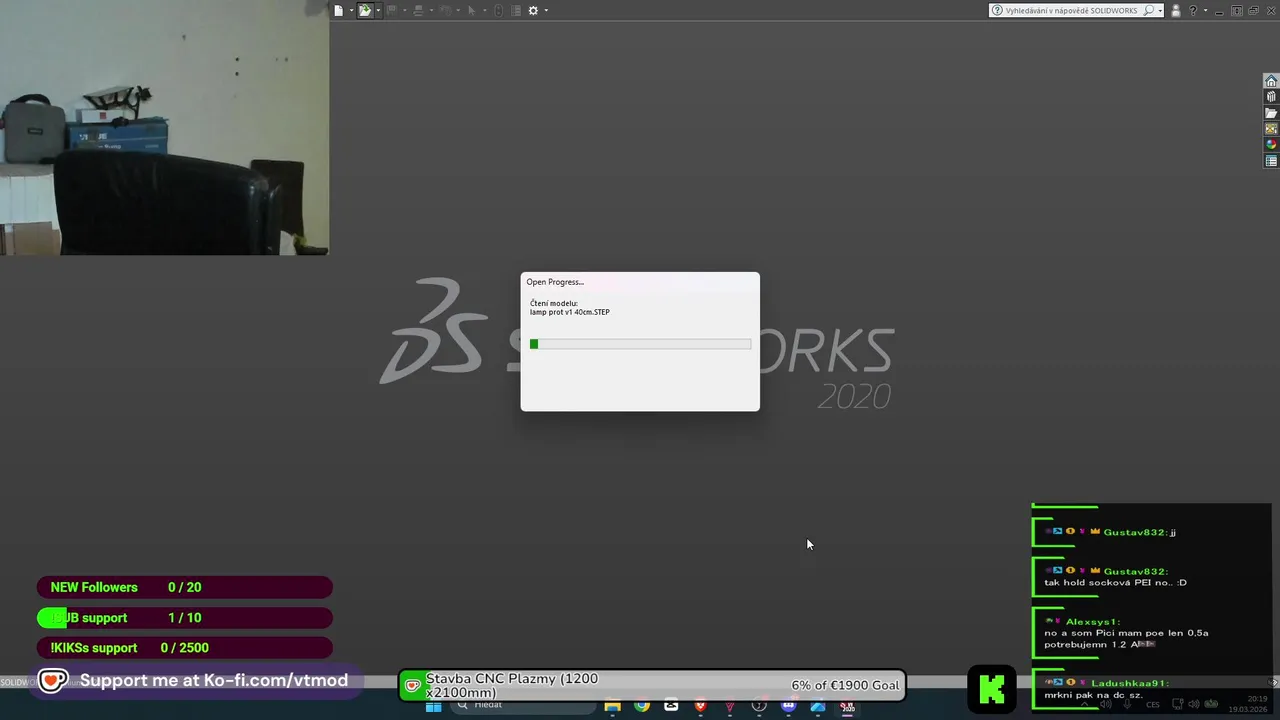Viewport: 1280px width, 720px height.
Task: Click the NEW Followers goal bar
Action: (x=185, y=587)
